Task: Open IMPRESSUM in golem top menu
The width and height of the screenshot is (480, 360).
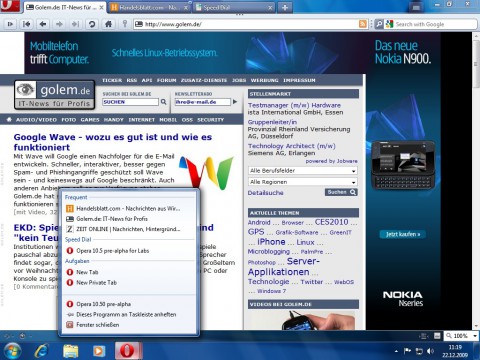Action: [x=299, y=80]
